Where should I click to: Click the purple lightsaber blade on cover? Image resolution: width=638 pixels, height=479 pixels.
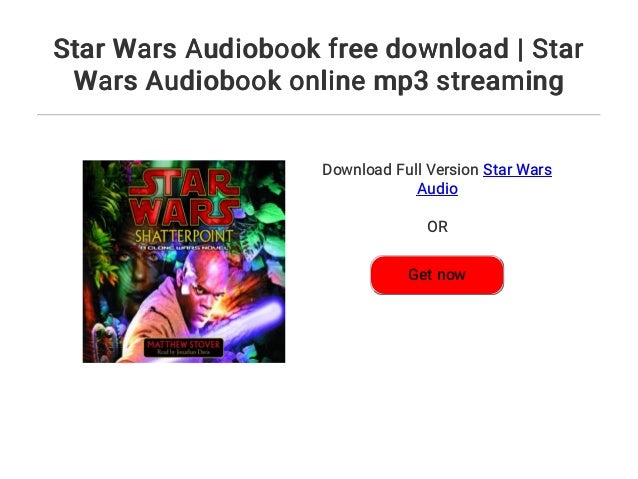click(x=252, y=322)
